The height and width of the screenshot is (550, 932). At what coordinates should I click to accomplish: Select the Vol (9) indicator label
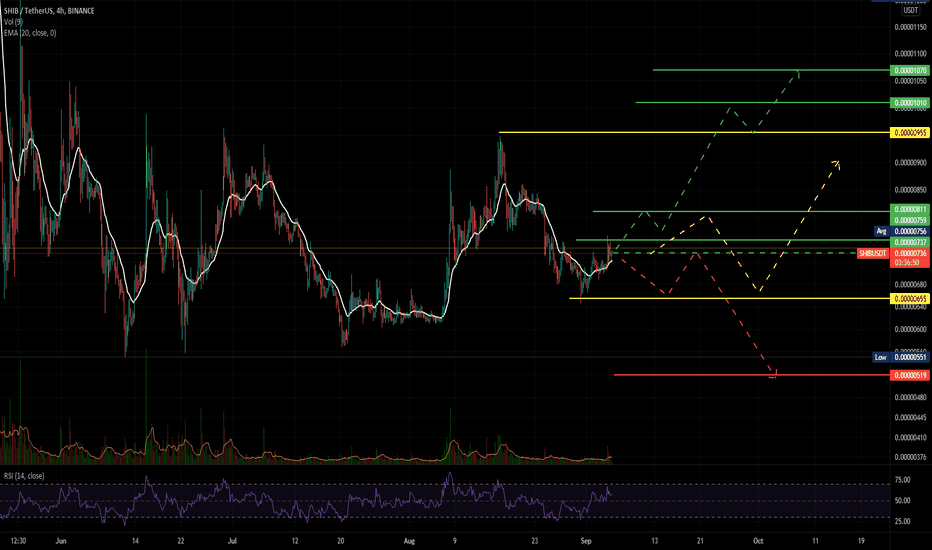13,22
